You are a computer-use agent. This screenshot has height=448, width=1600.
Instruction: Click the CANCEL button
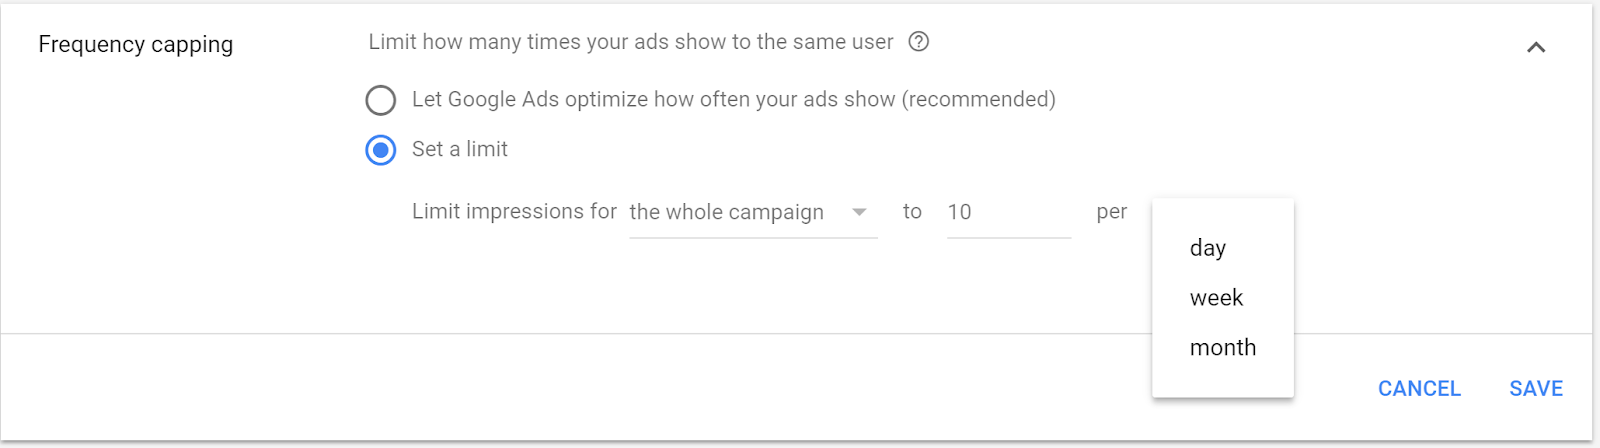coord(1419,388)
